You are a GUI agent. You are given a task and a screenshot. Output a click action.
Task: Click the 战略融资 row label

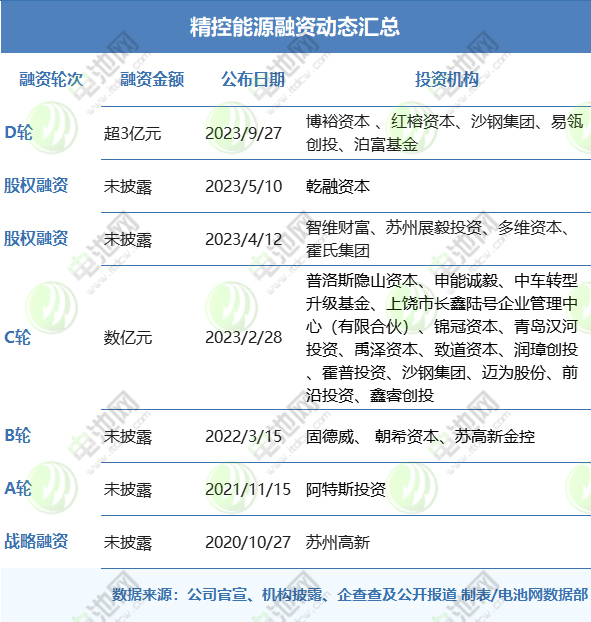tap(36, 541)
